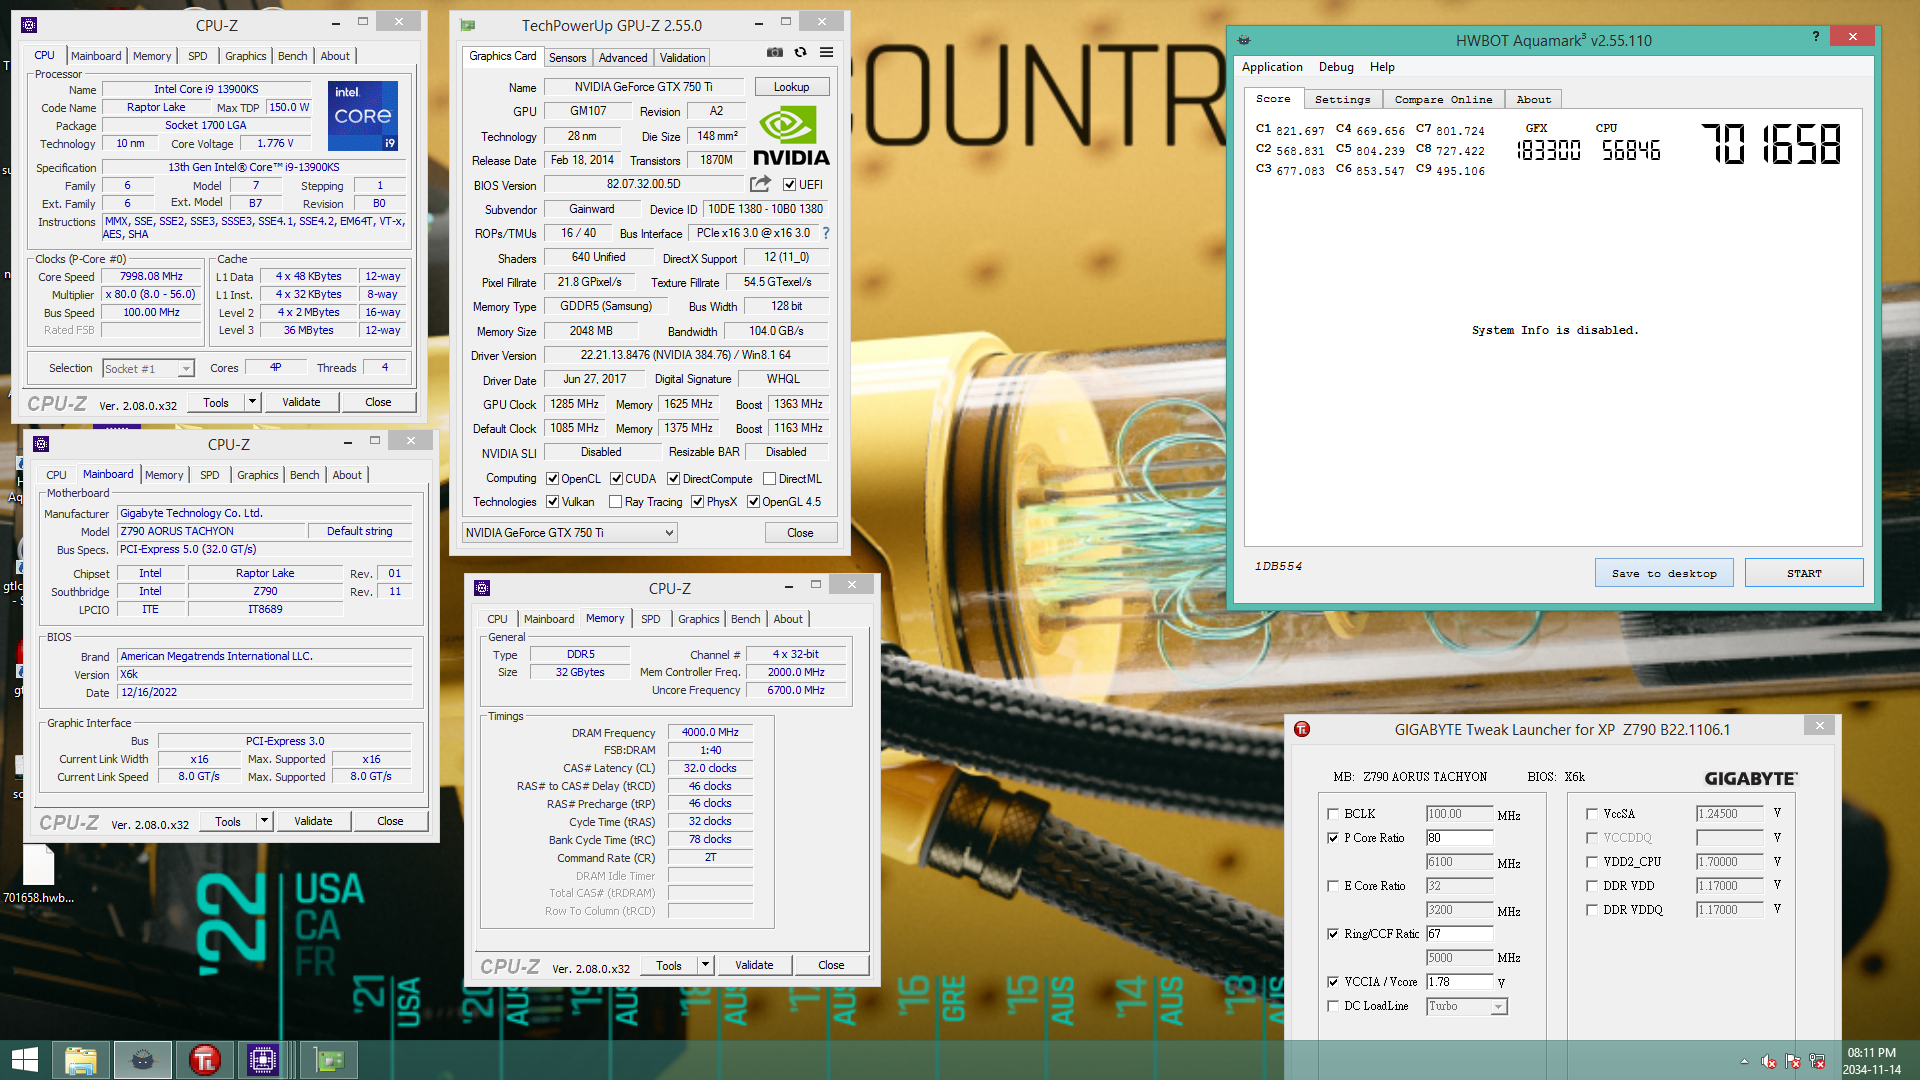1920x1080 pixels.
Task: Click Bus Interface question mark icon
Action: [x=826, y=233]
